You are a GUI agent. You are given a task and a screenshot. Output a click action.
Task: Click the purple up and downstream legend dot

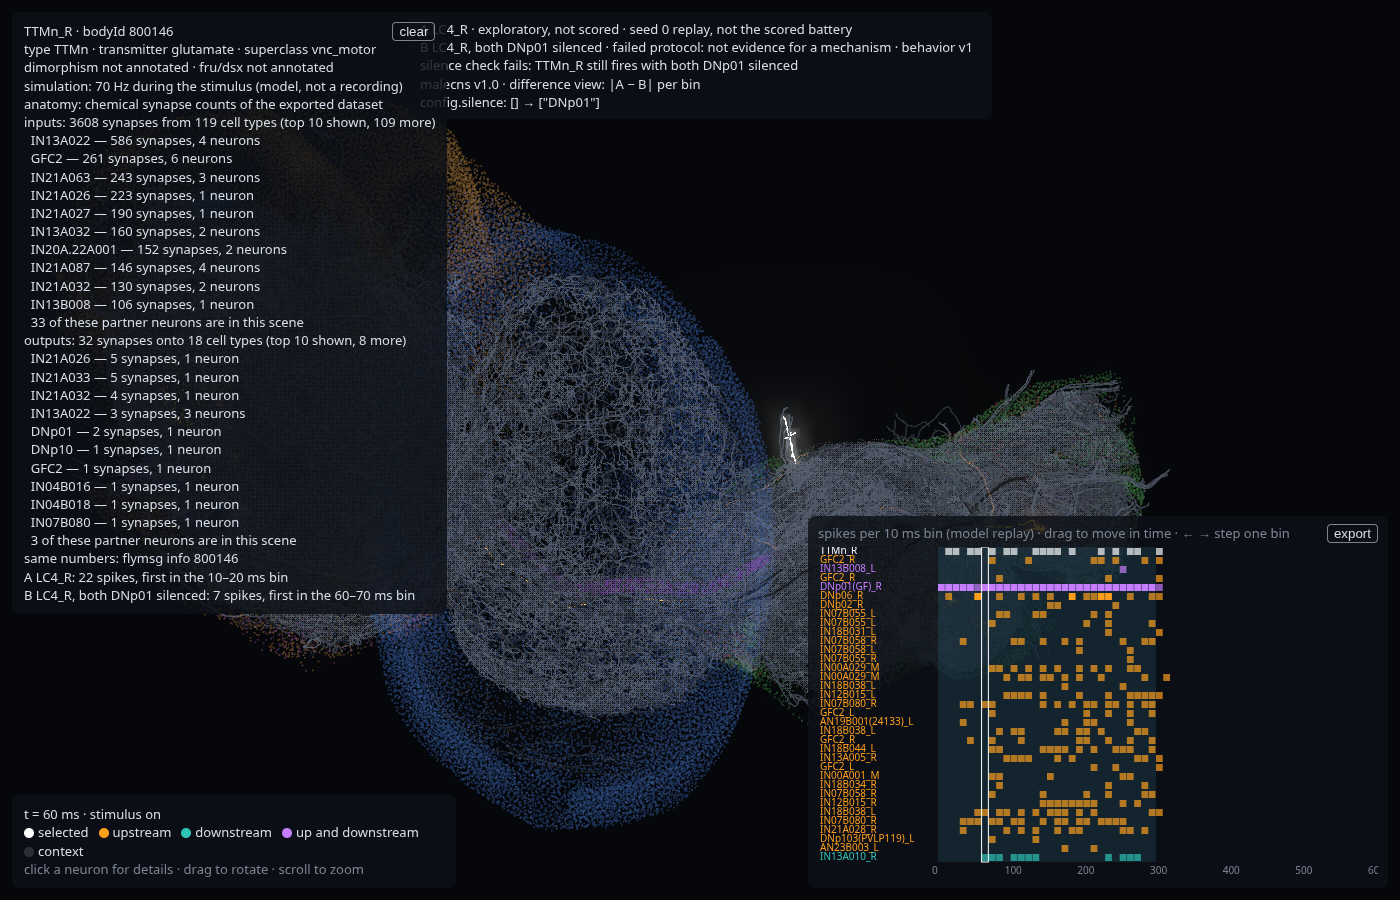[287, 833]
